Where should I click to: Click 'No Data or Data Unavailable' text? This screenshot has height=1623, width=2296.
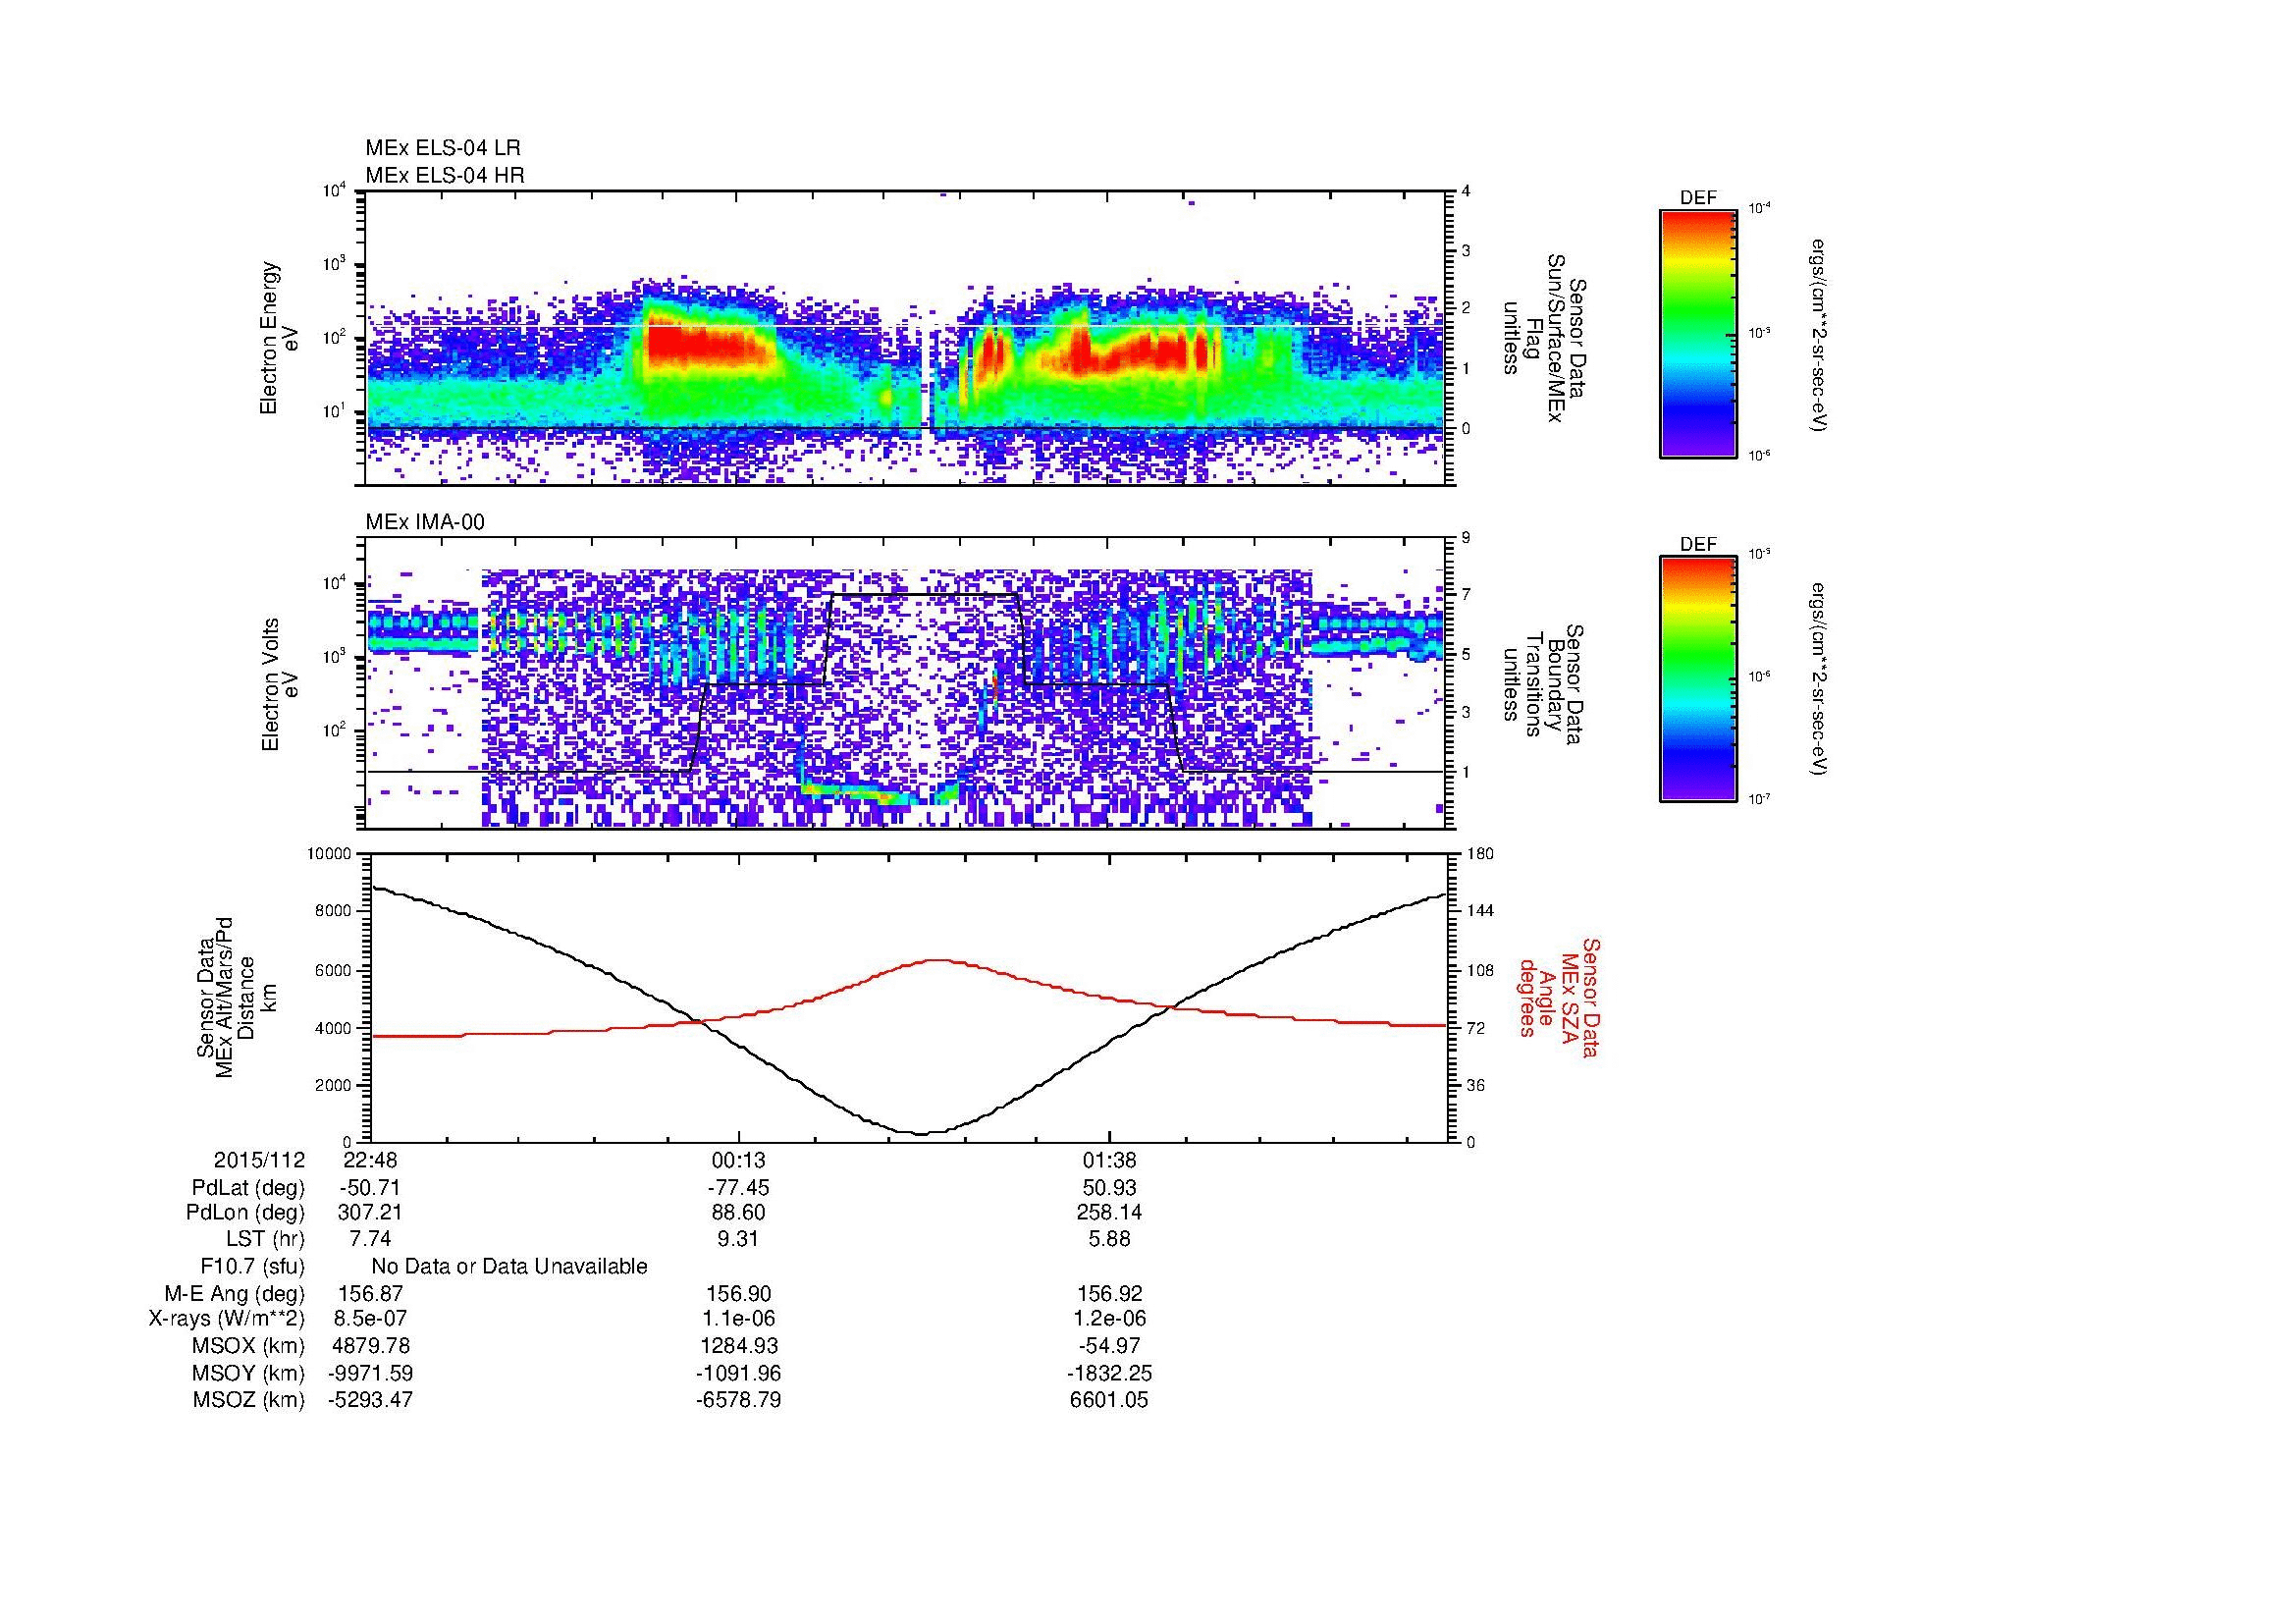pos(509,1267)
